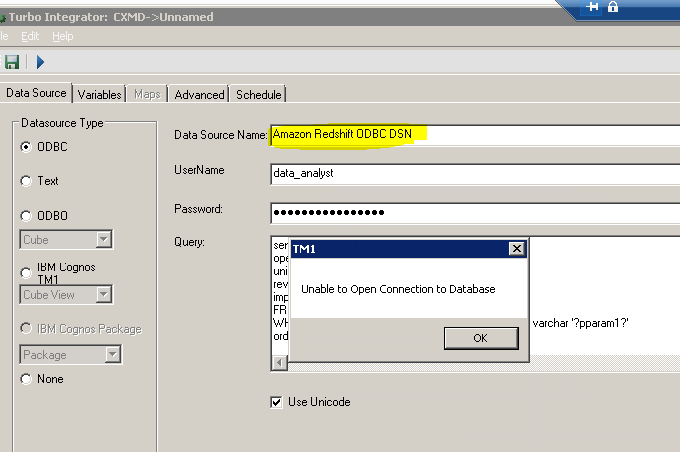Click the pin icon in the blue connection bar
The height and width of the screenshot is (452, 680).
pyautogui.click(x=592, y=7)
